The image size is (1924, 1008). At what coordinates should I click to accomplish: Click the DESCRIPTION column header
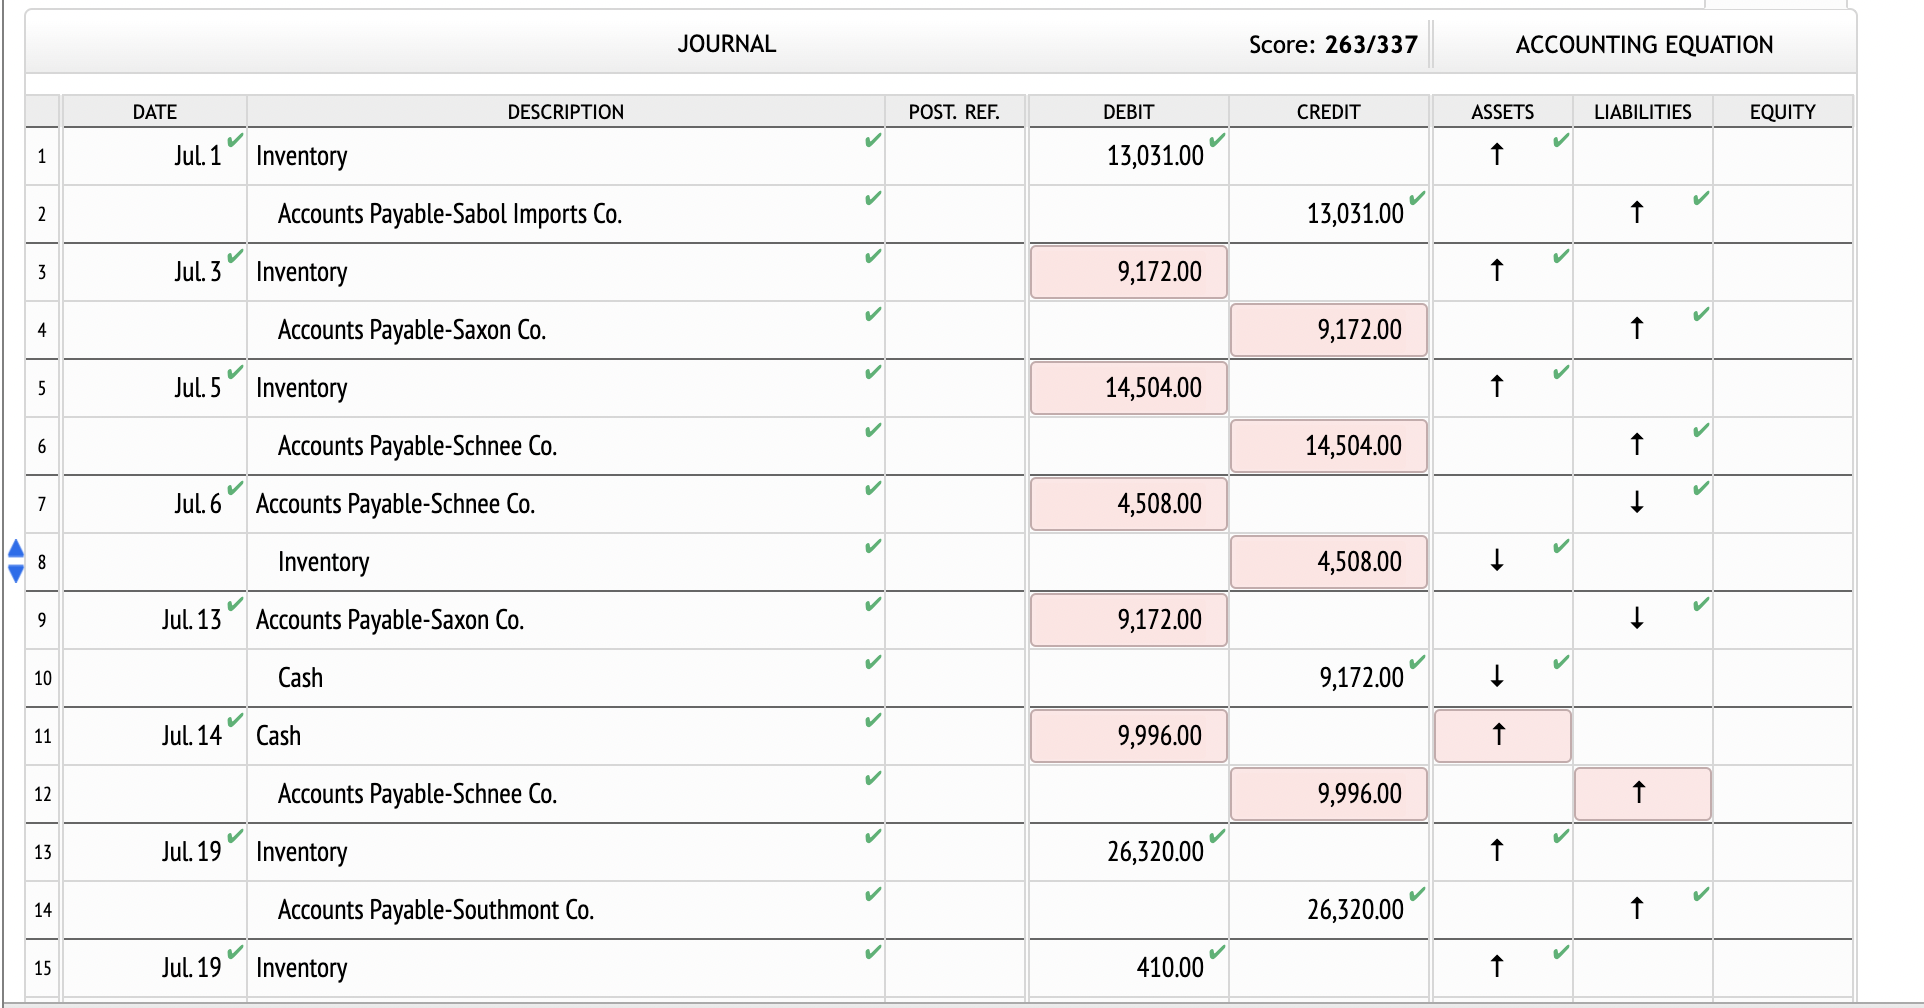tap(566, 111)
